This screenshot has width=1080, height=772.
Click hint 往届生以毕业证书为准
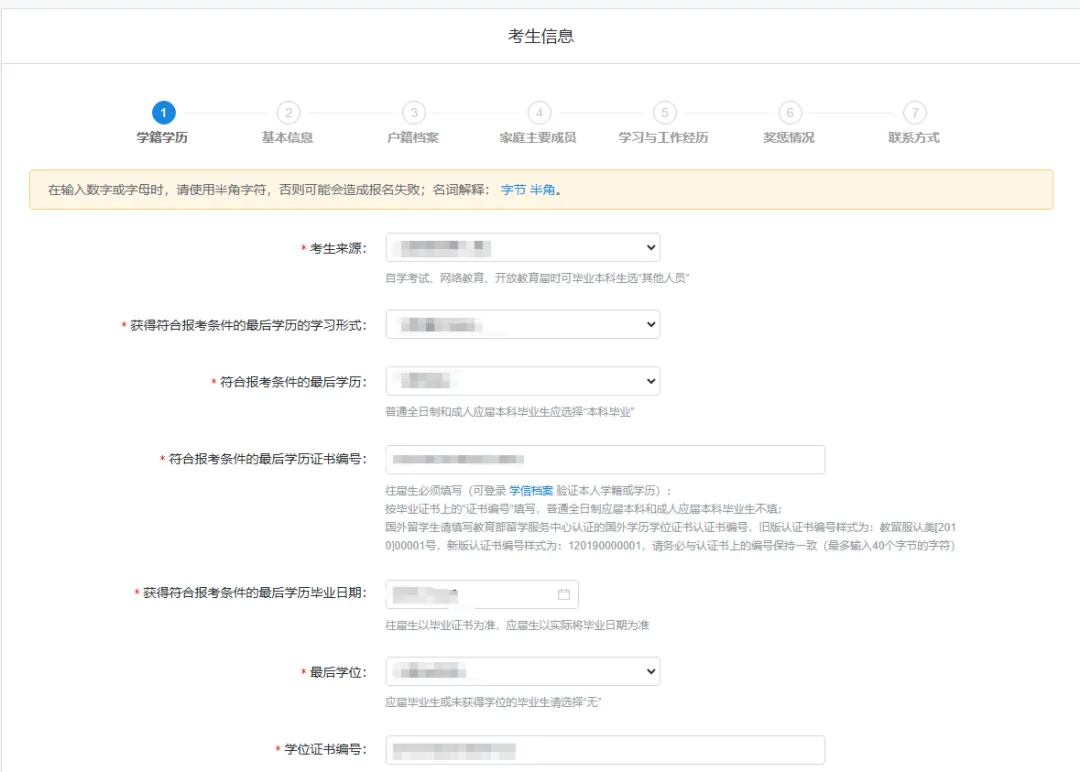(517, 625)
